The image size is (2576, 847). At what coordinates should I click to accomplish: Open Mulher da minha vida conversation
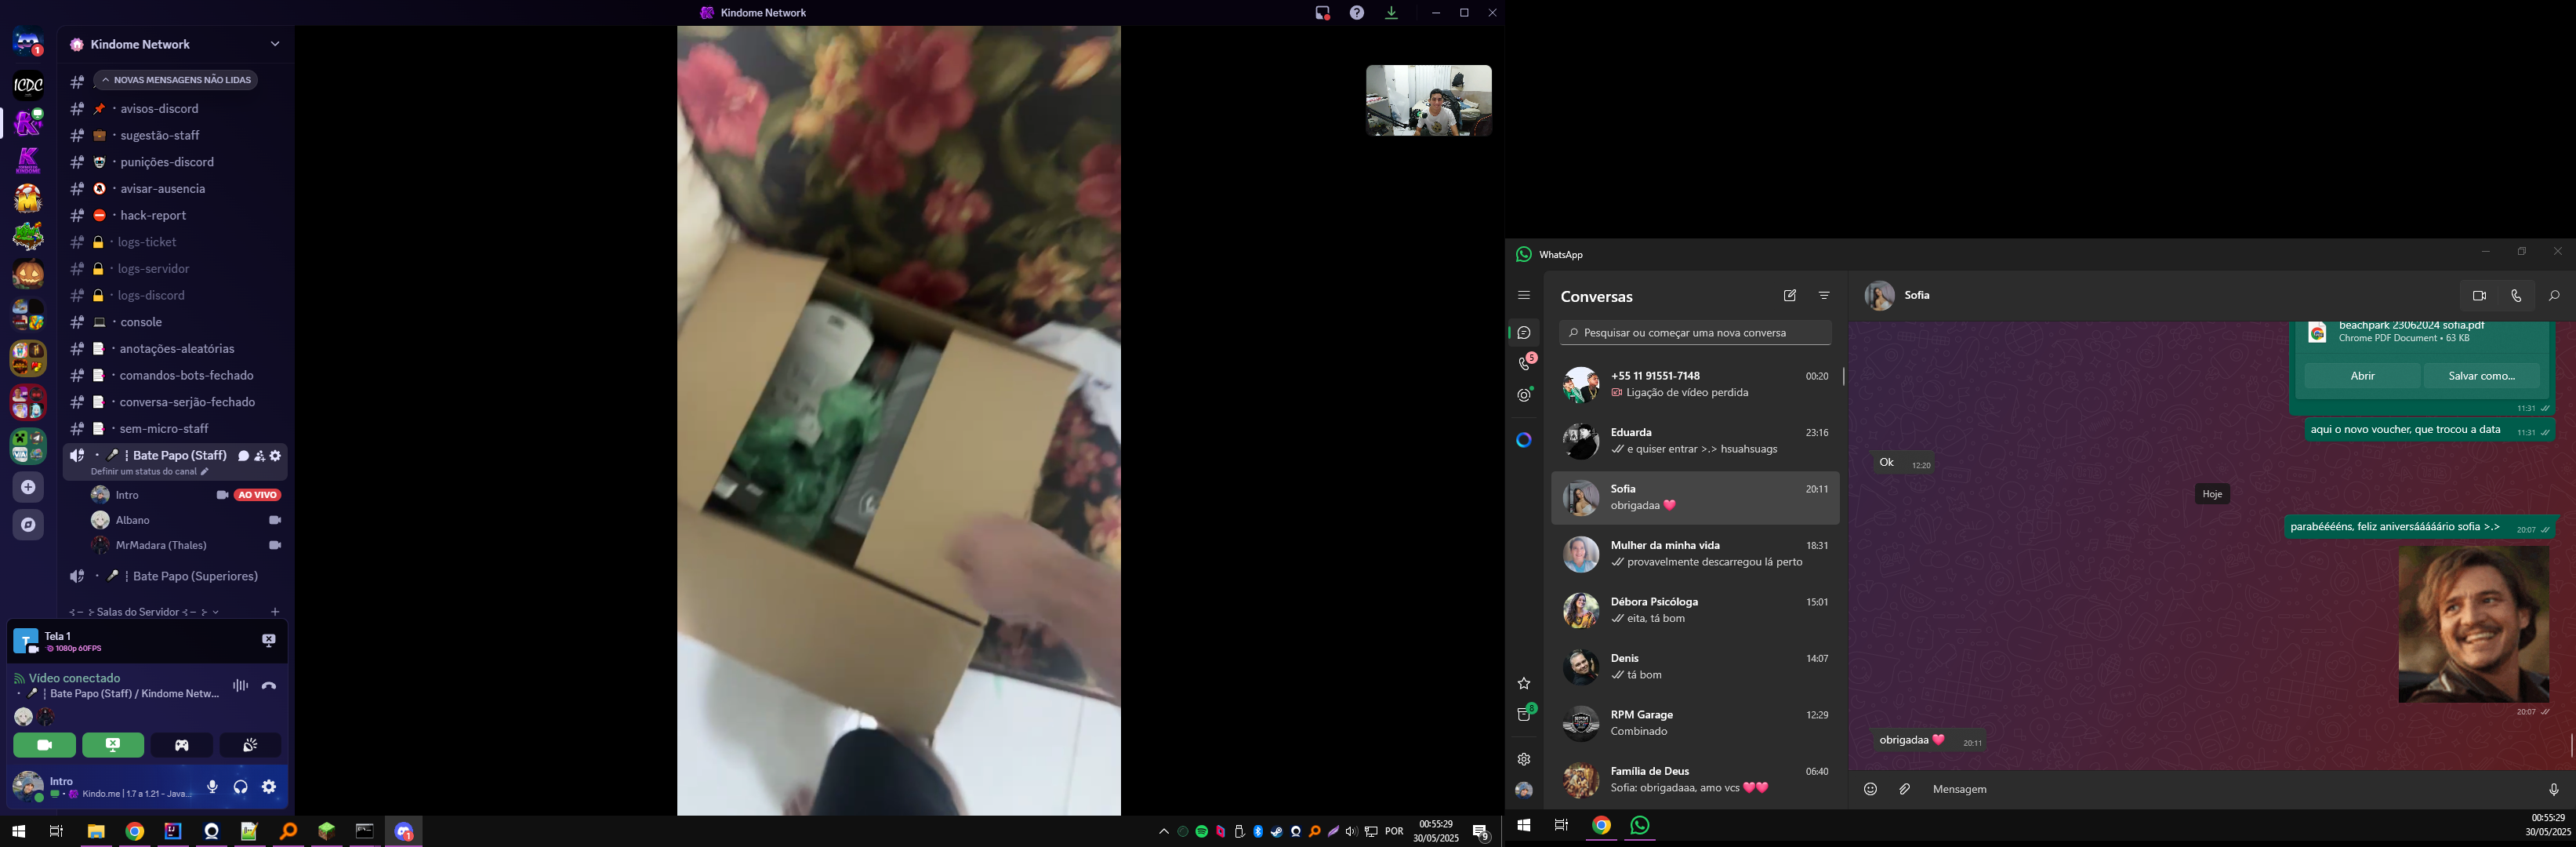(x=1696, y=554)
